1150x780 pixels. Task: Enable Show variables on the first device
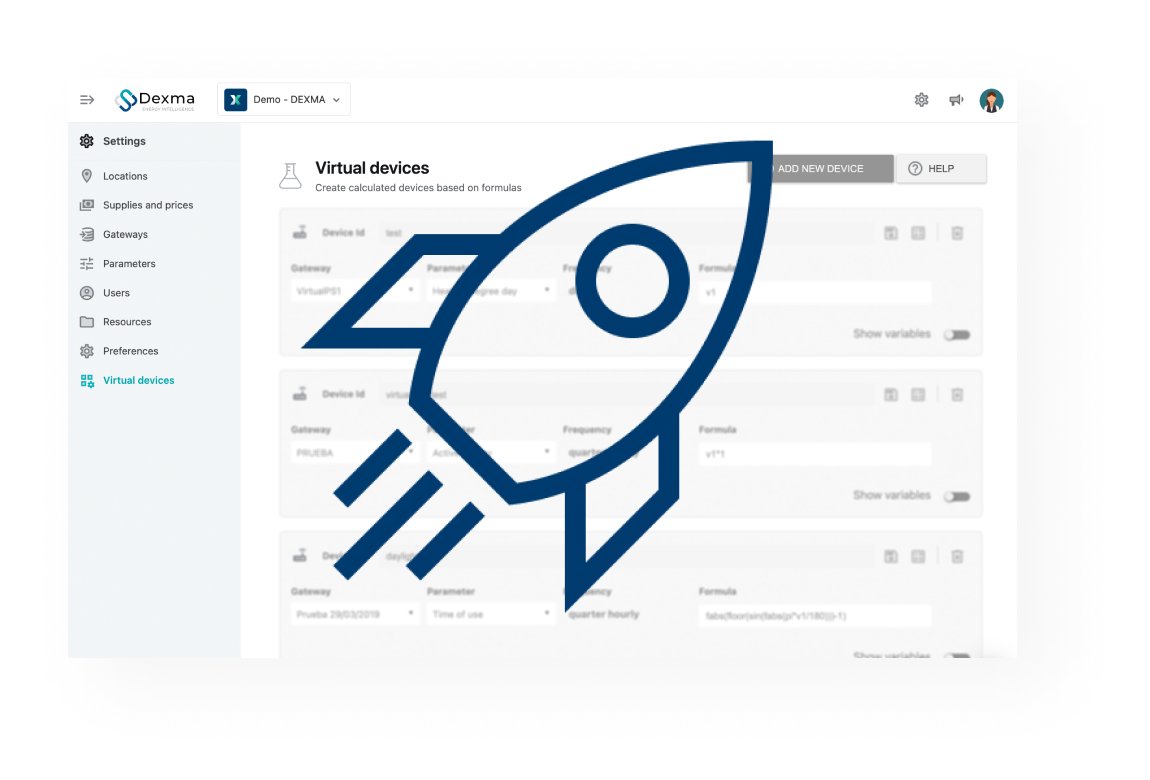[957, 334]
